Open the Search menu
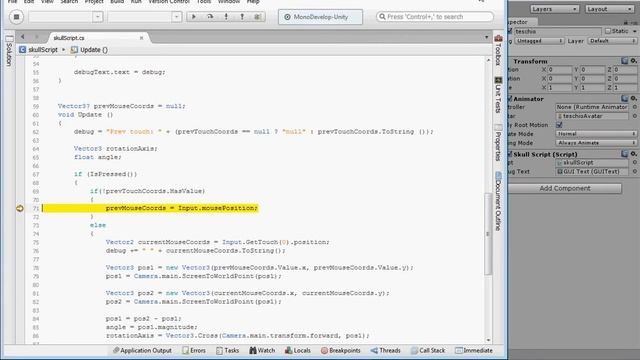This screenshot has height=360, width=640. click(69, 2)
